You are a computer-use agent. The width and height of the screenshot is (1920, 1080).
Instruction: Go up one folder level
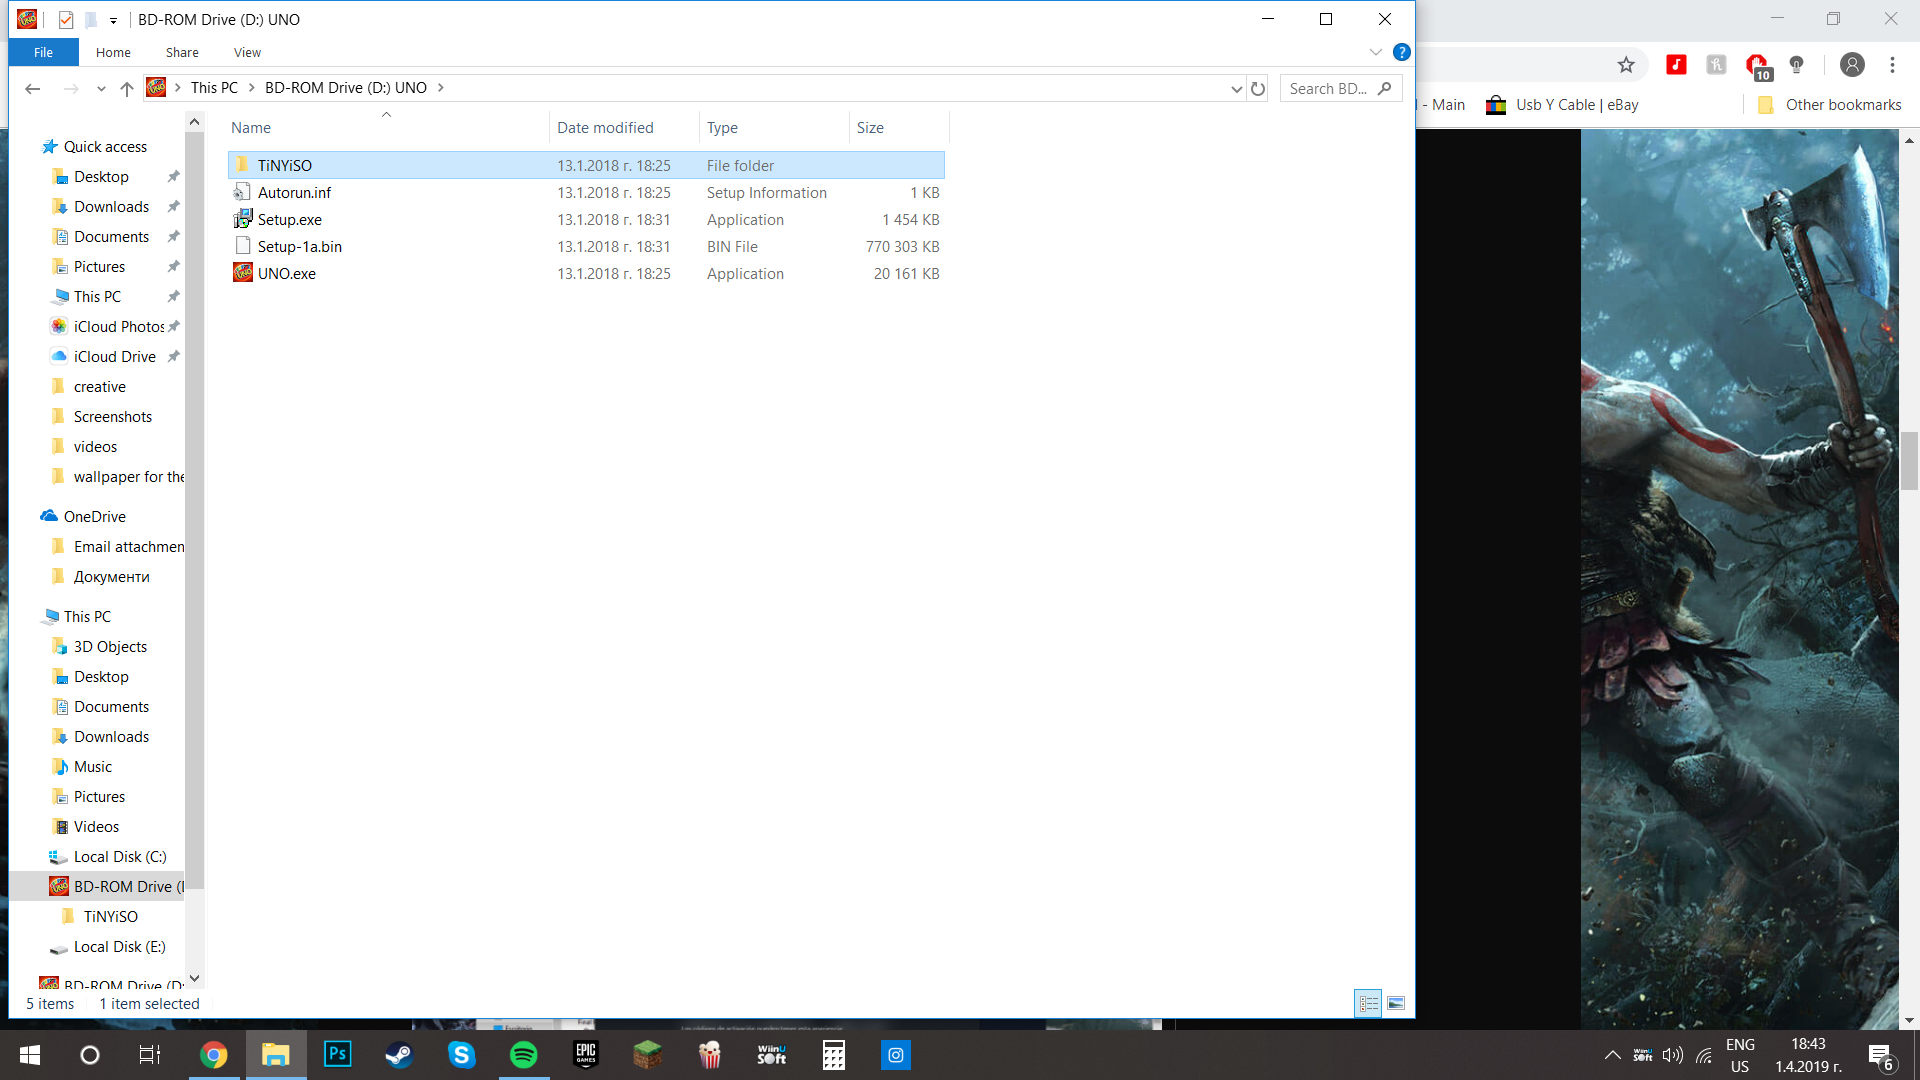pyautogui.click(x=127, y=88)
